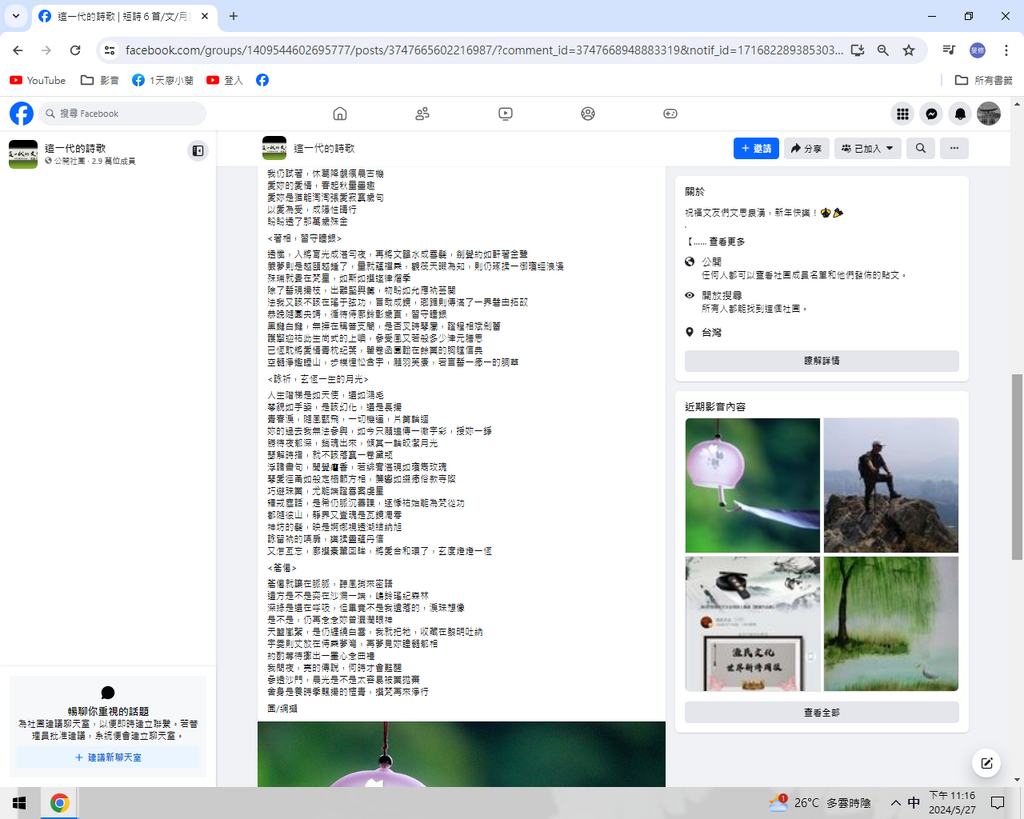
Task: Click the 邀請 invite button
Action: click(x=756, y=148)
